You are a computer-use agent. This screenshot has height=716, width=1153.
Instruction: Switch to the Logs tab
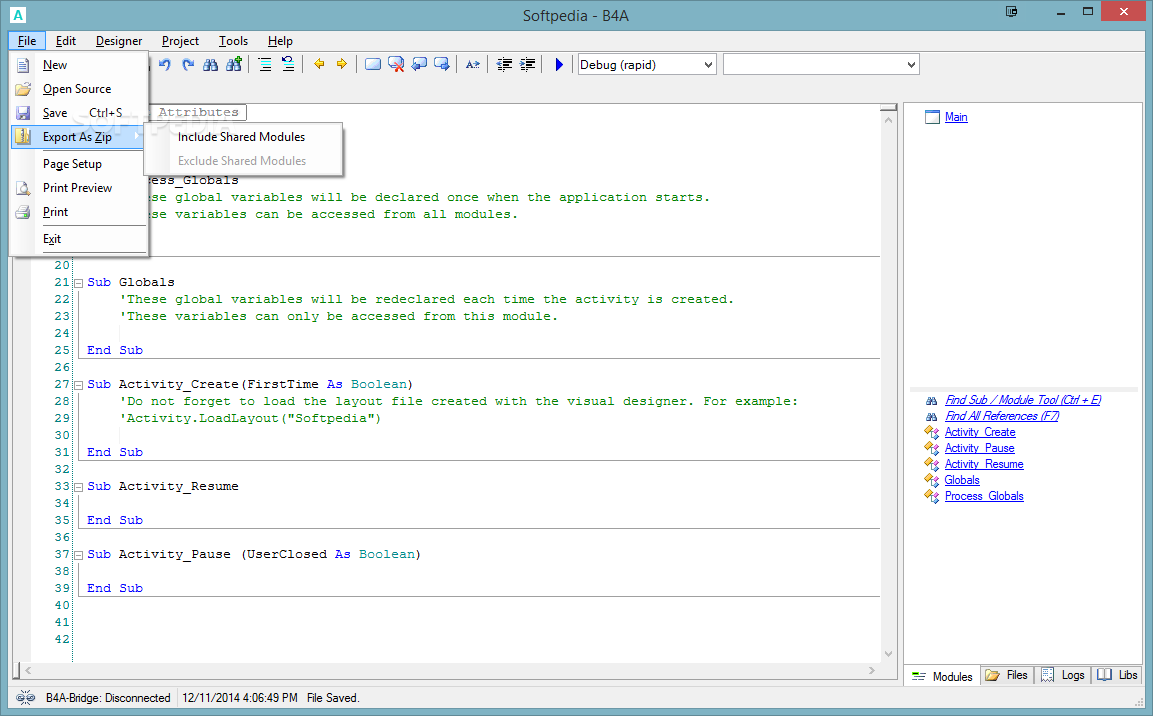(x=1063, y=675)
